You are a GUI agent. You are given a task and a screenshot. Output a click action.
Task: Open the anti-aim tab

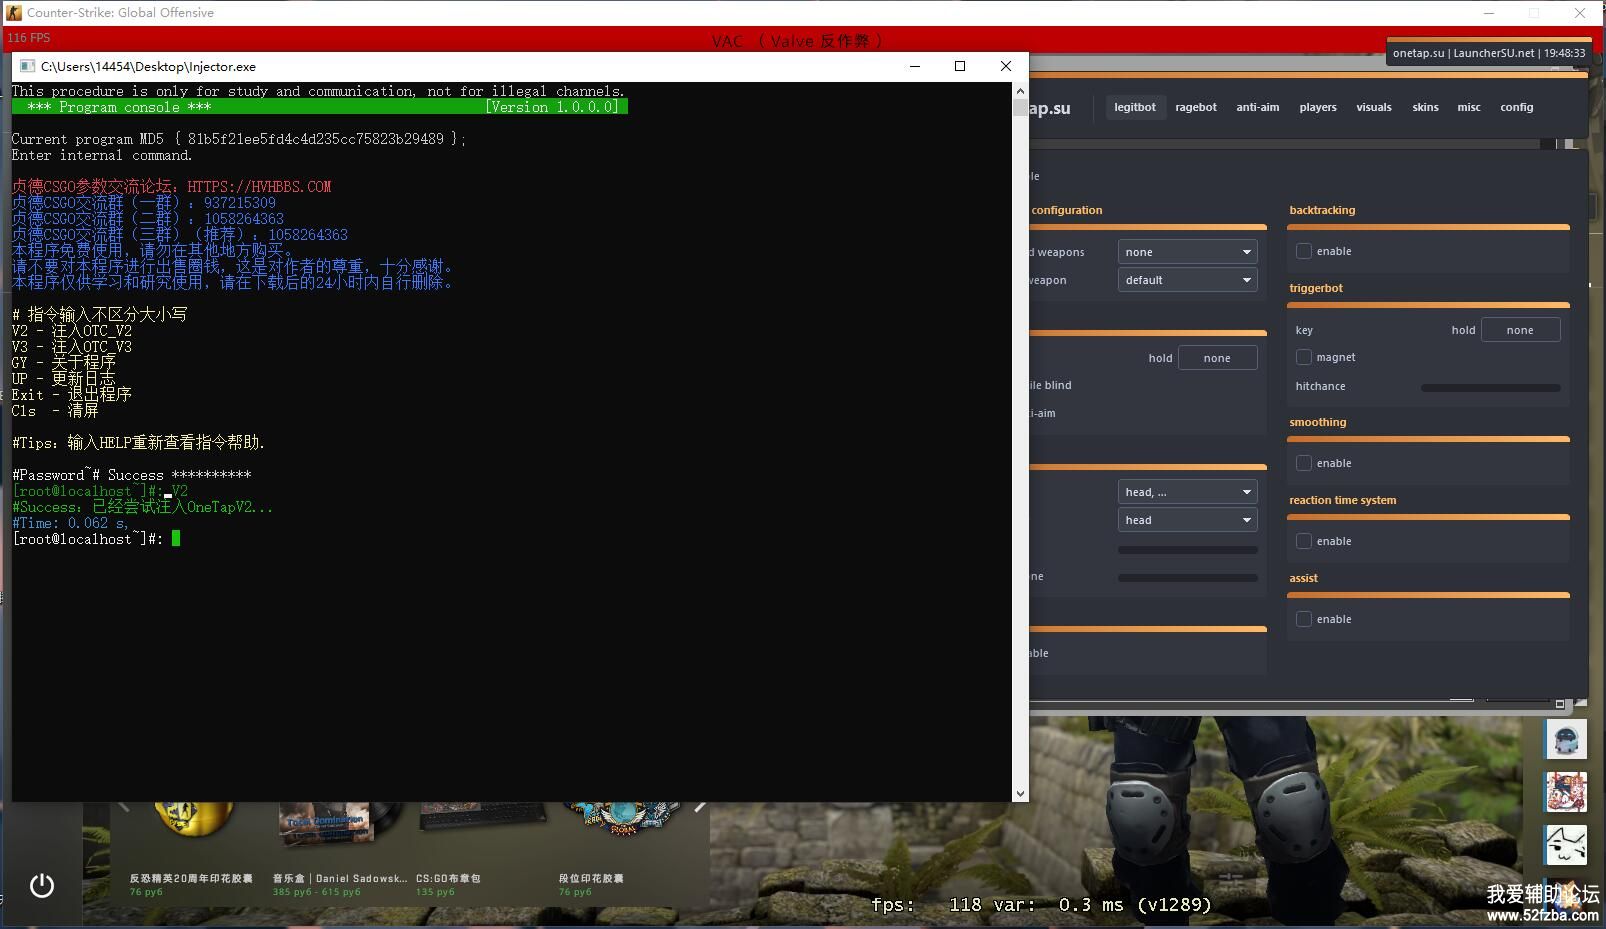[x=1258, y=107]
